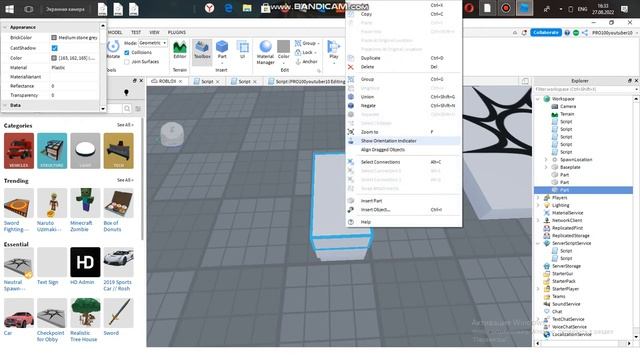Expand the SpawnLocation node
The height and width of the screenshot is (360, 640).
(546, 160)
